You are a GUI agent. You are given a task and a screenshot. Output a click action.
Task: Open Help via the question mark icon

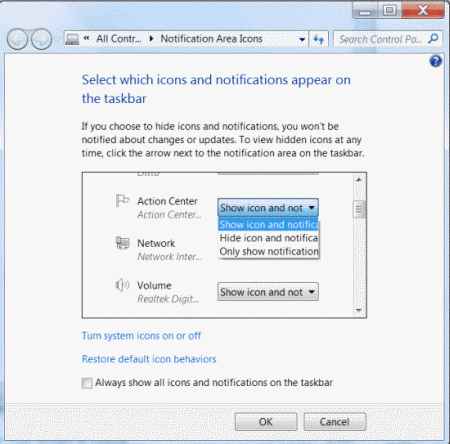tap(436, 61)
